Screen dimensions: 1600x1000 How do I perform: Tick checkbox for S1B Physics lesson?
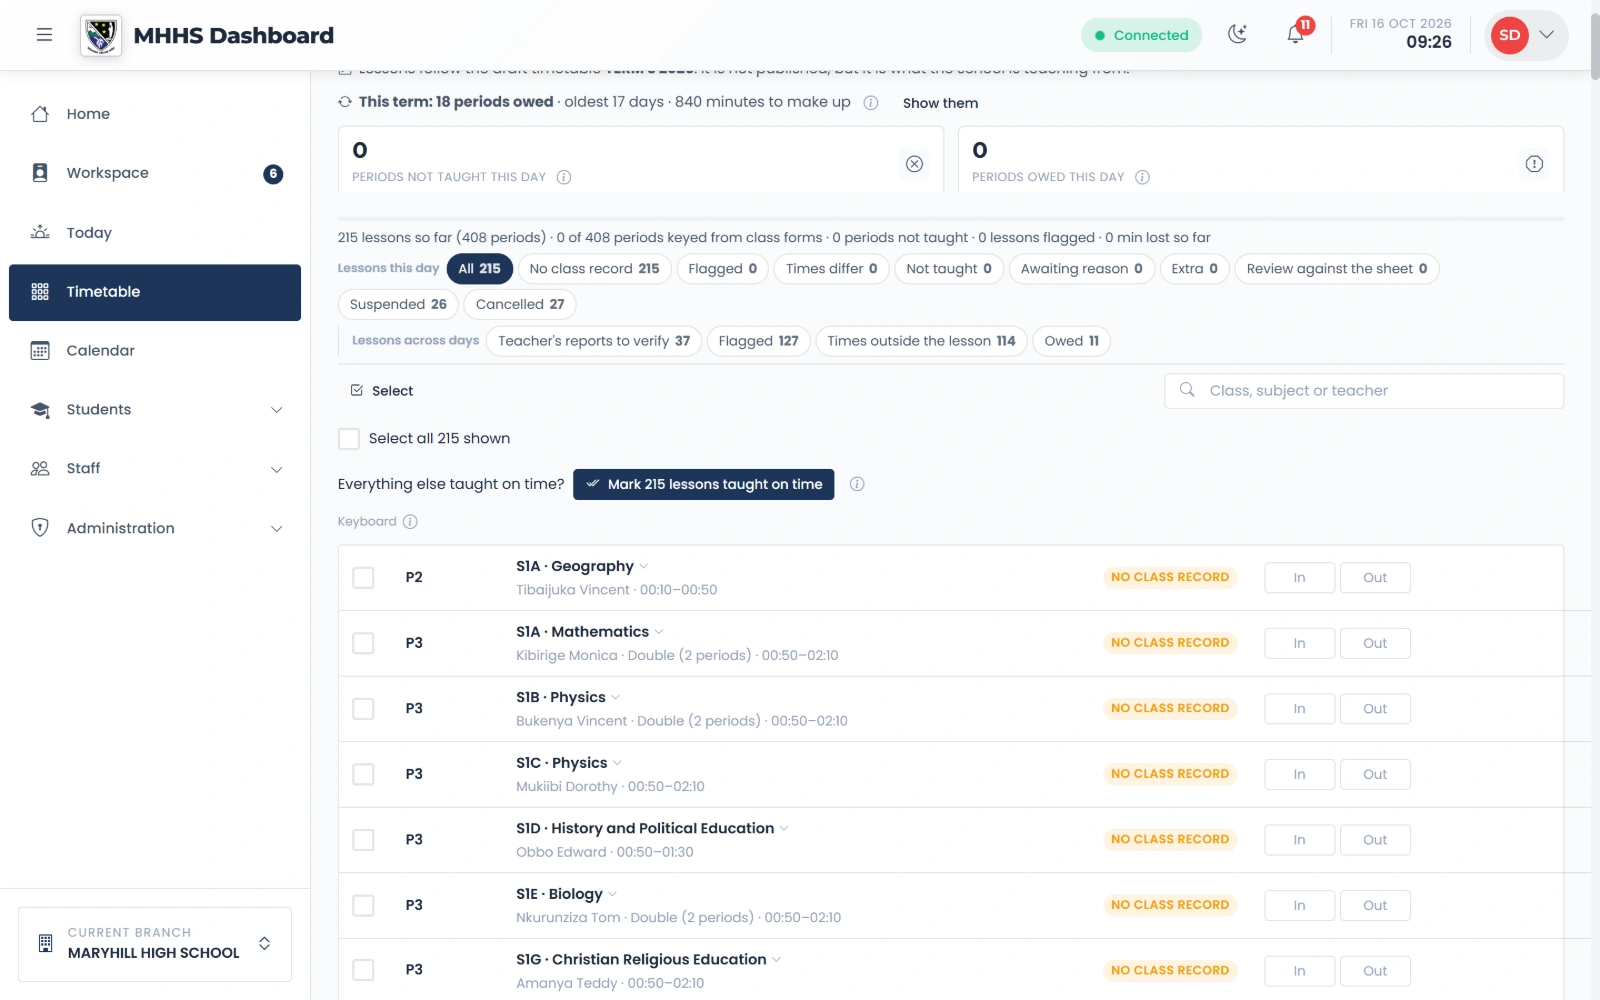coord(363,709)
